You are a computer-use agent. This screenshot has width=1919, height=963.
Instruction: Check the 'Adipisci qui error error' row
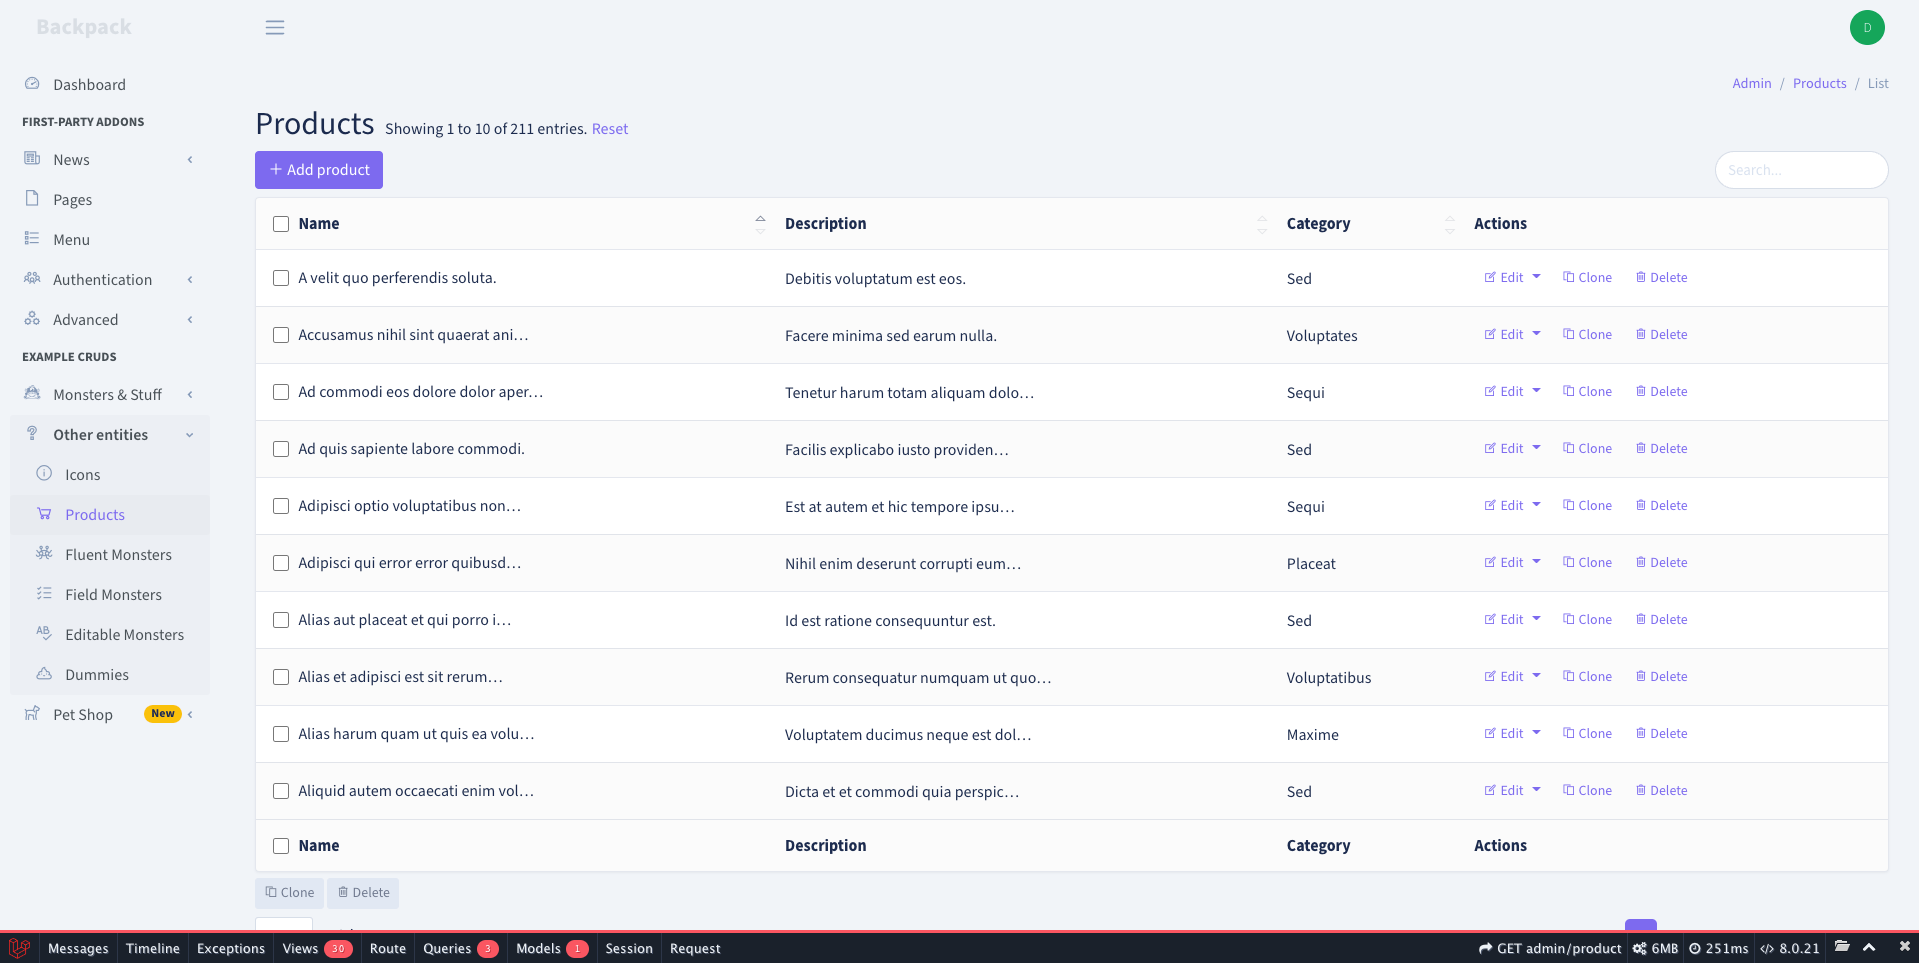281,563
